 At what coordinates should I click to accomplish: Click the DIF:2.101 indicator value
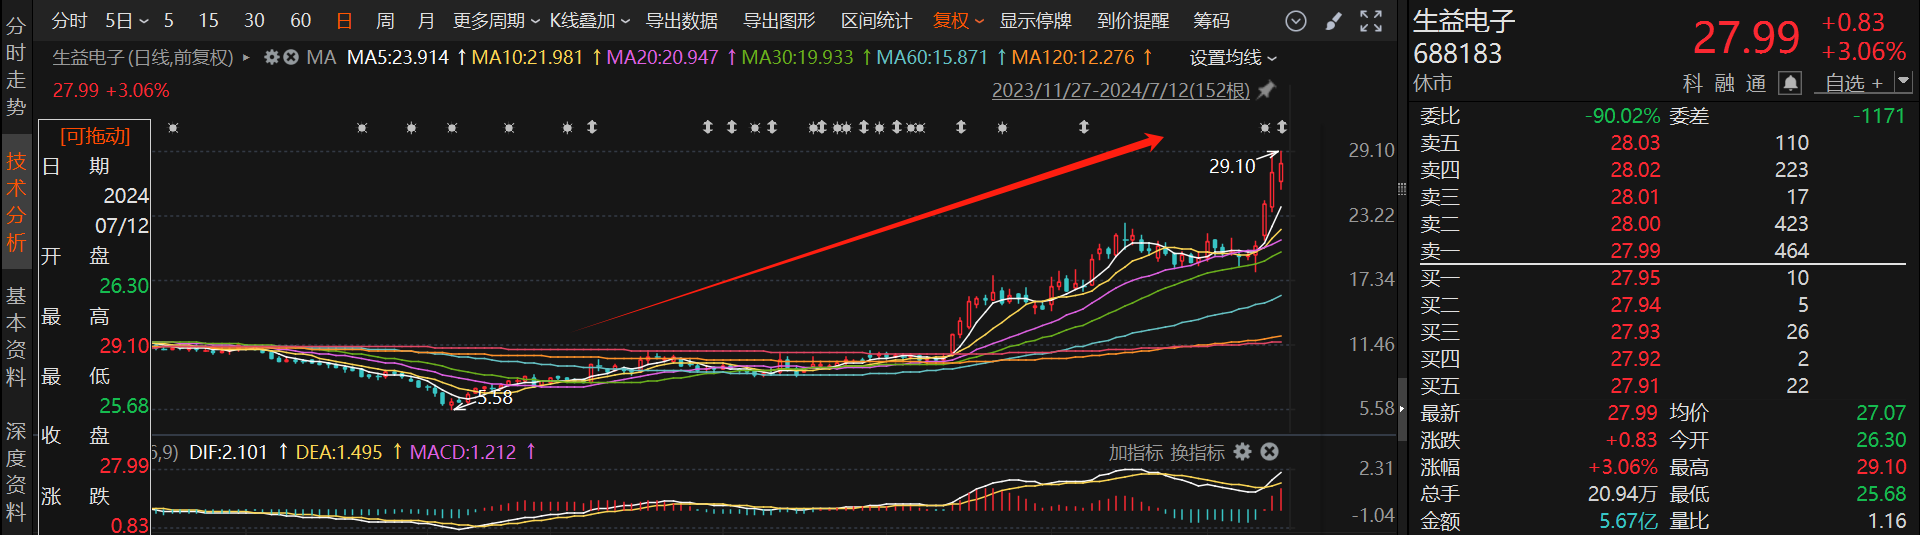(x=228, y=453)
